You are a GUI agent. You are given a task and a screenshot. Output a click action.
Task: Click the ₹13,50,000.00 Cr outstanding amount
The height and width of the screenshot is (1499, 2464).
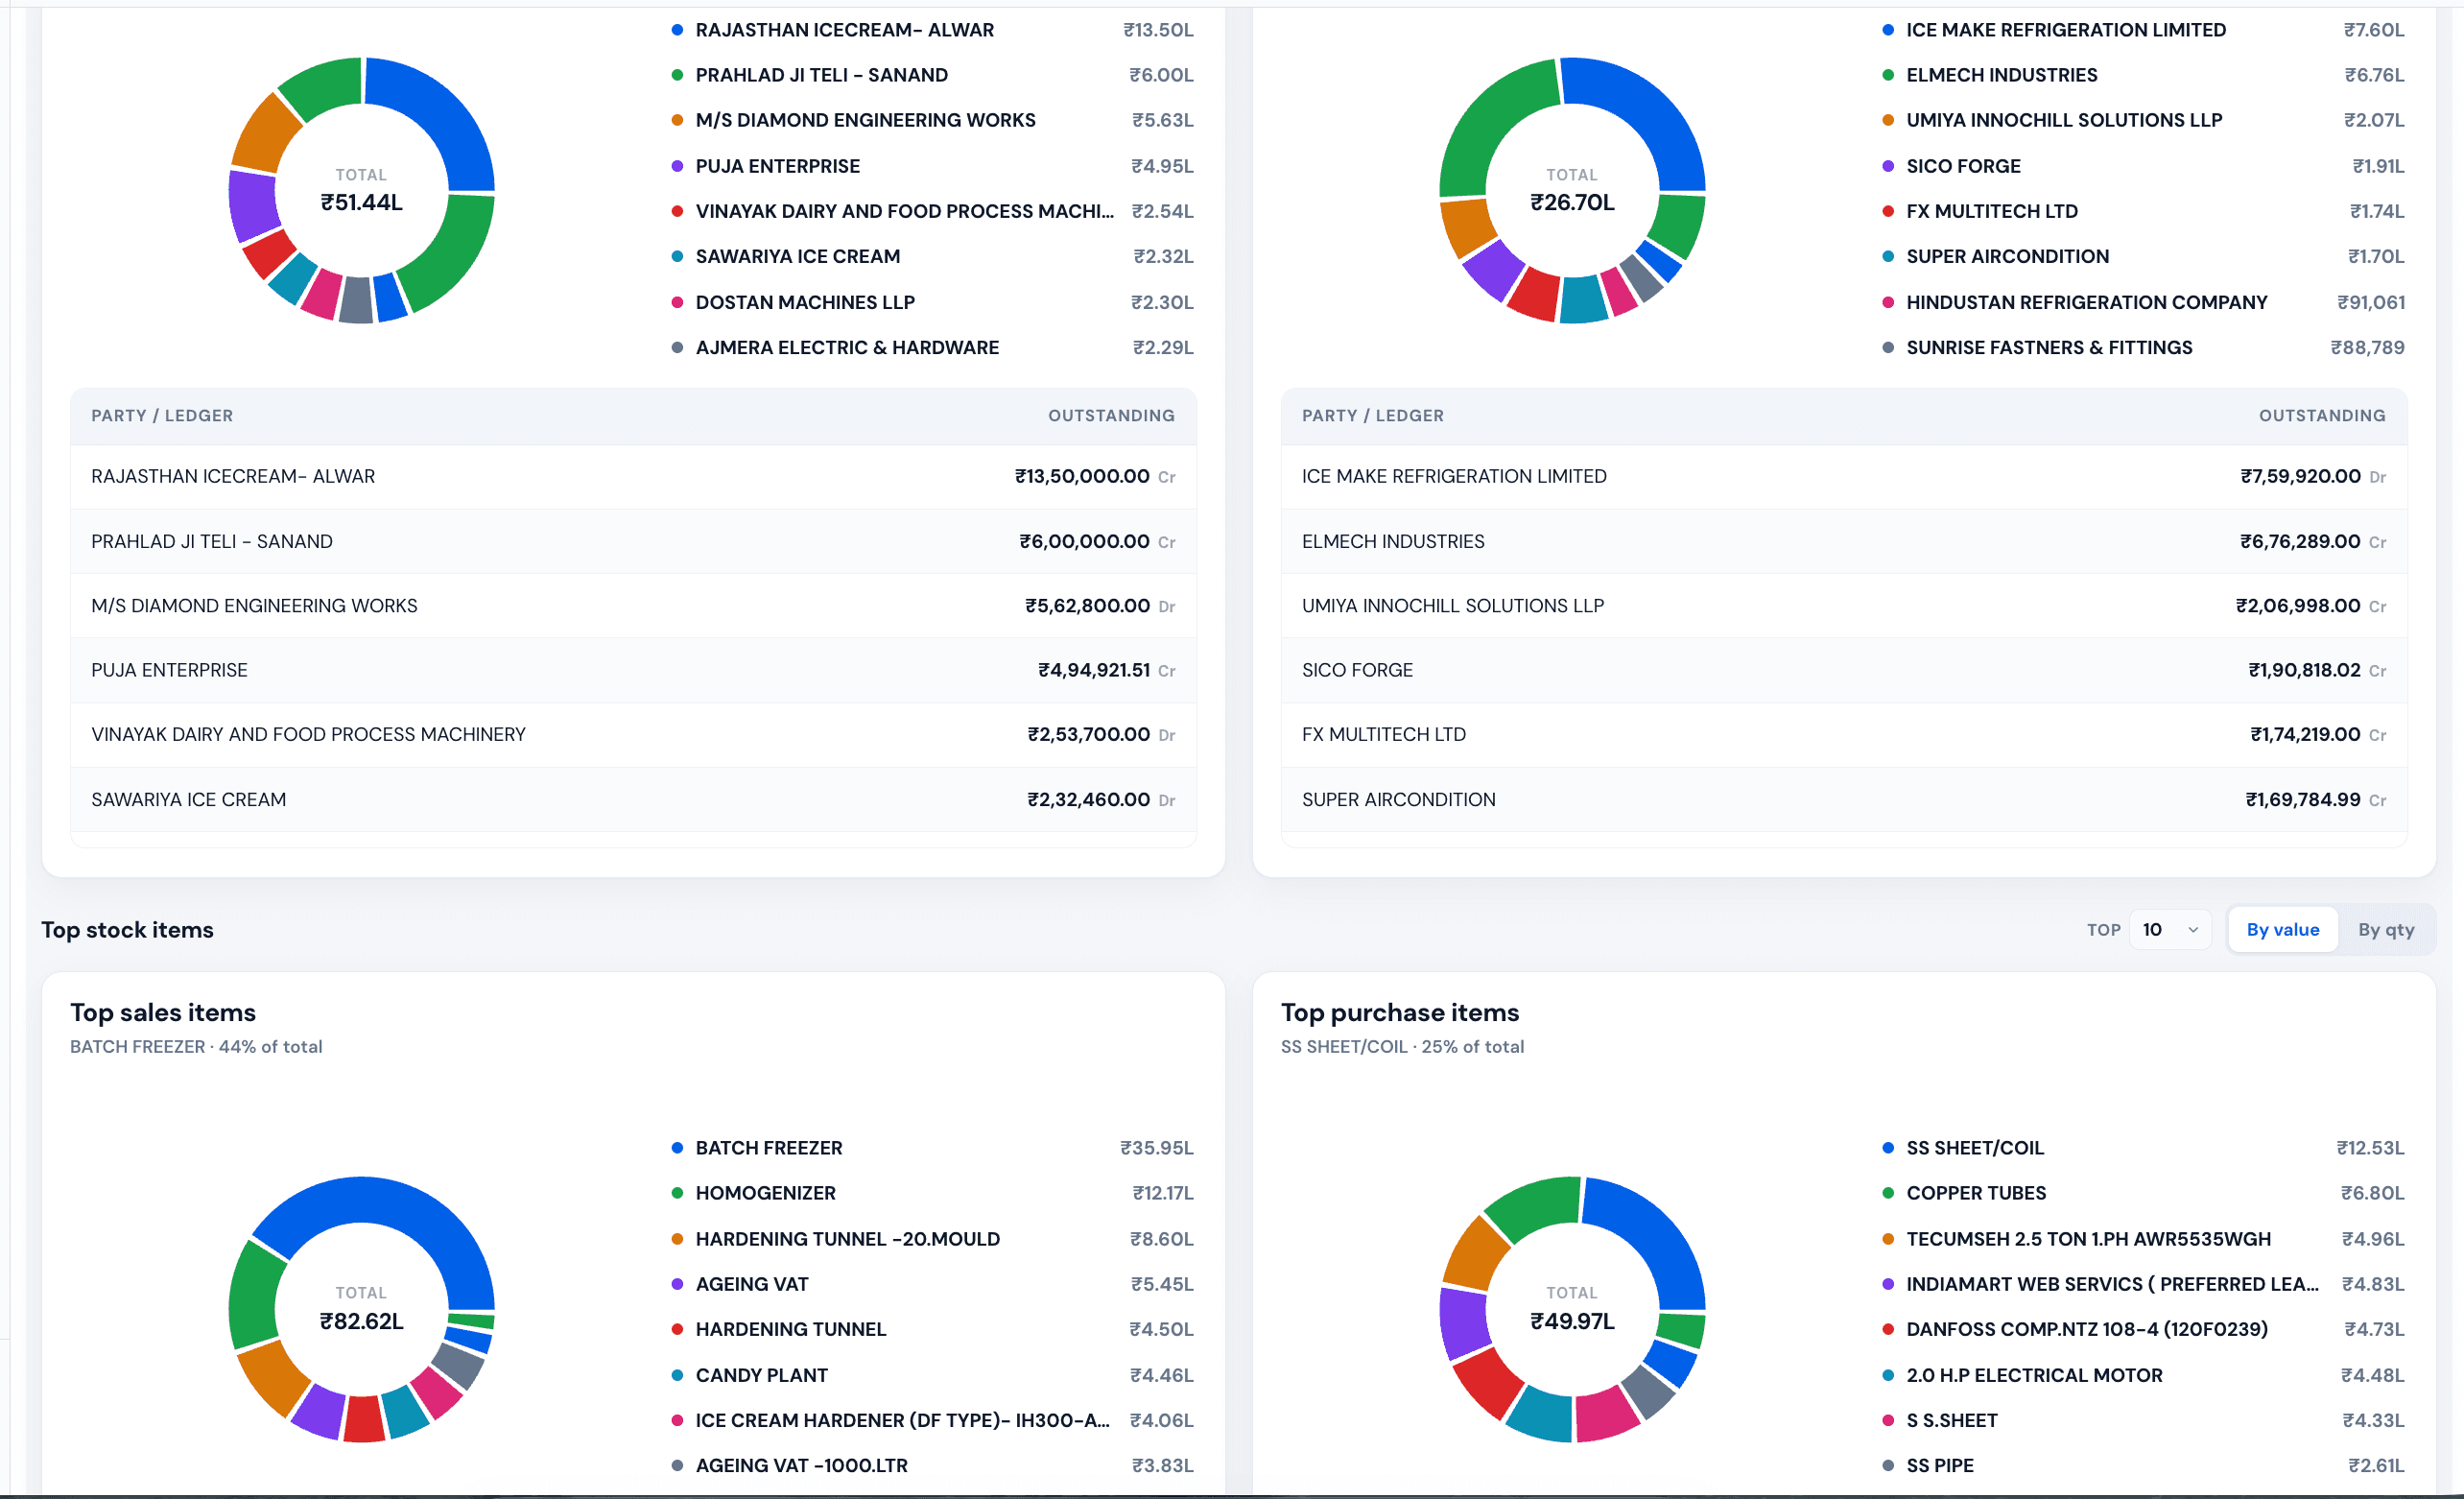[1095, 476]
